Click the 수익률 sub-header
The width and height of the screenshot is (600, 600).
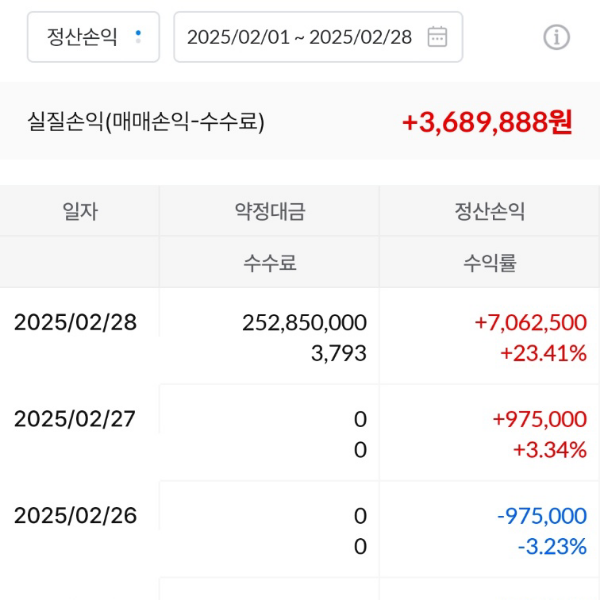coord(489,263)
